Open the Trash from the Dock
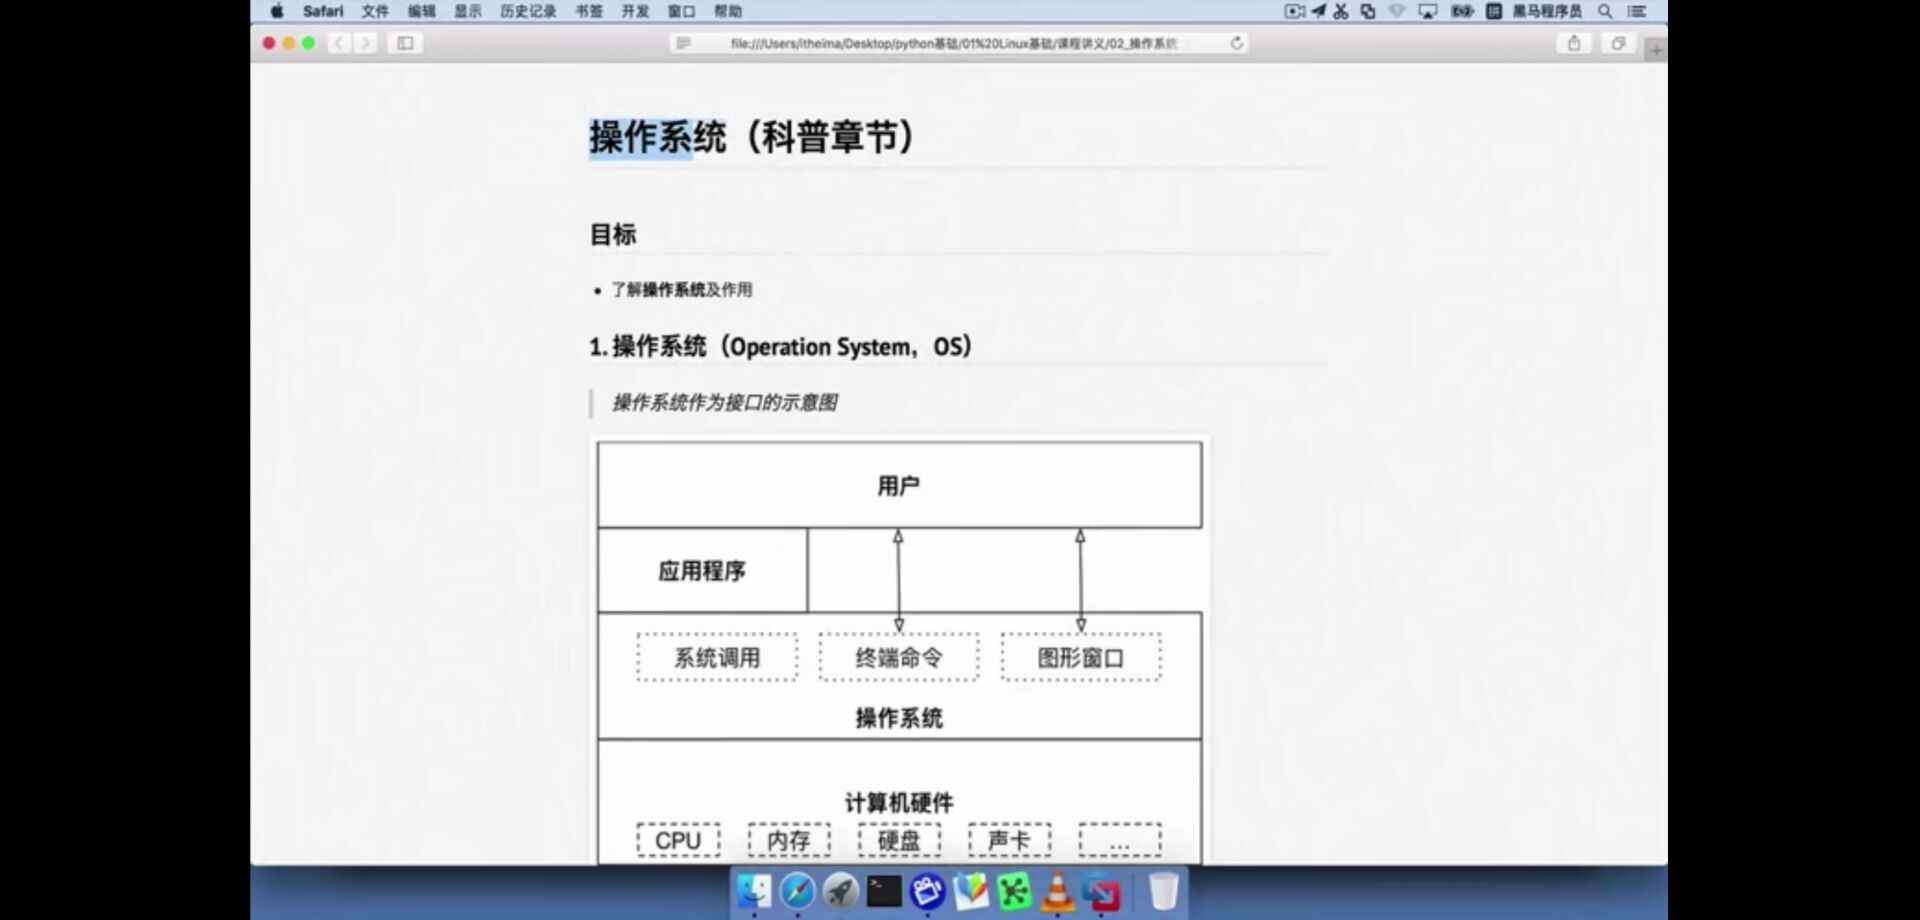This screenshot has height=920, width=1920. (x=1163, y=890)
